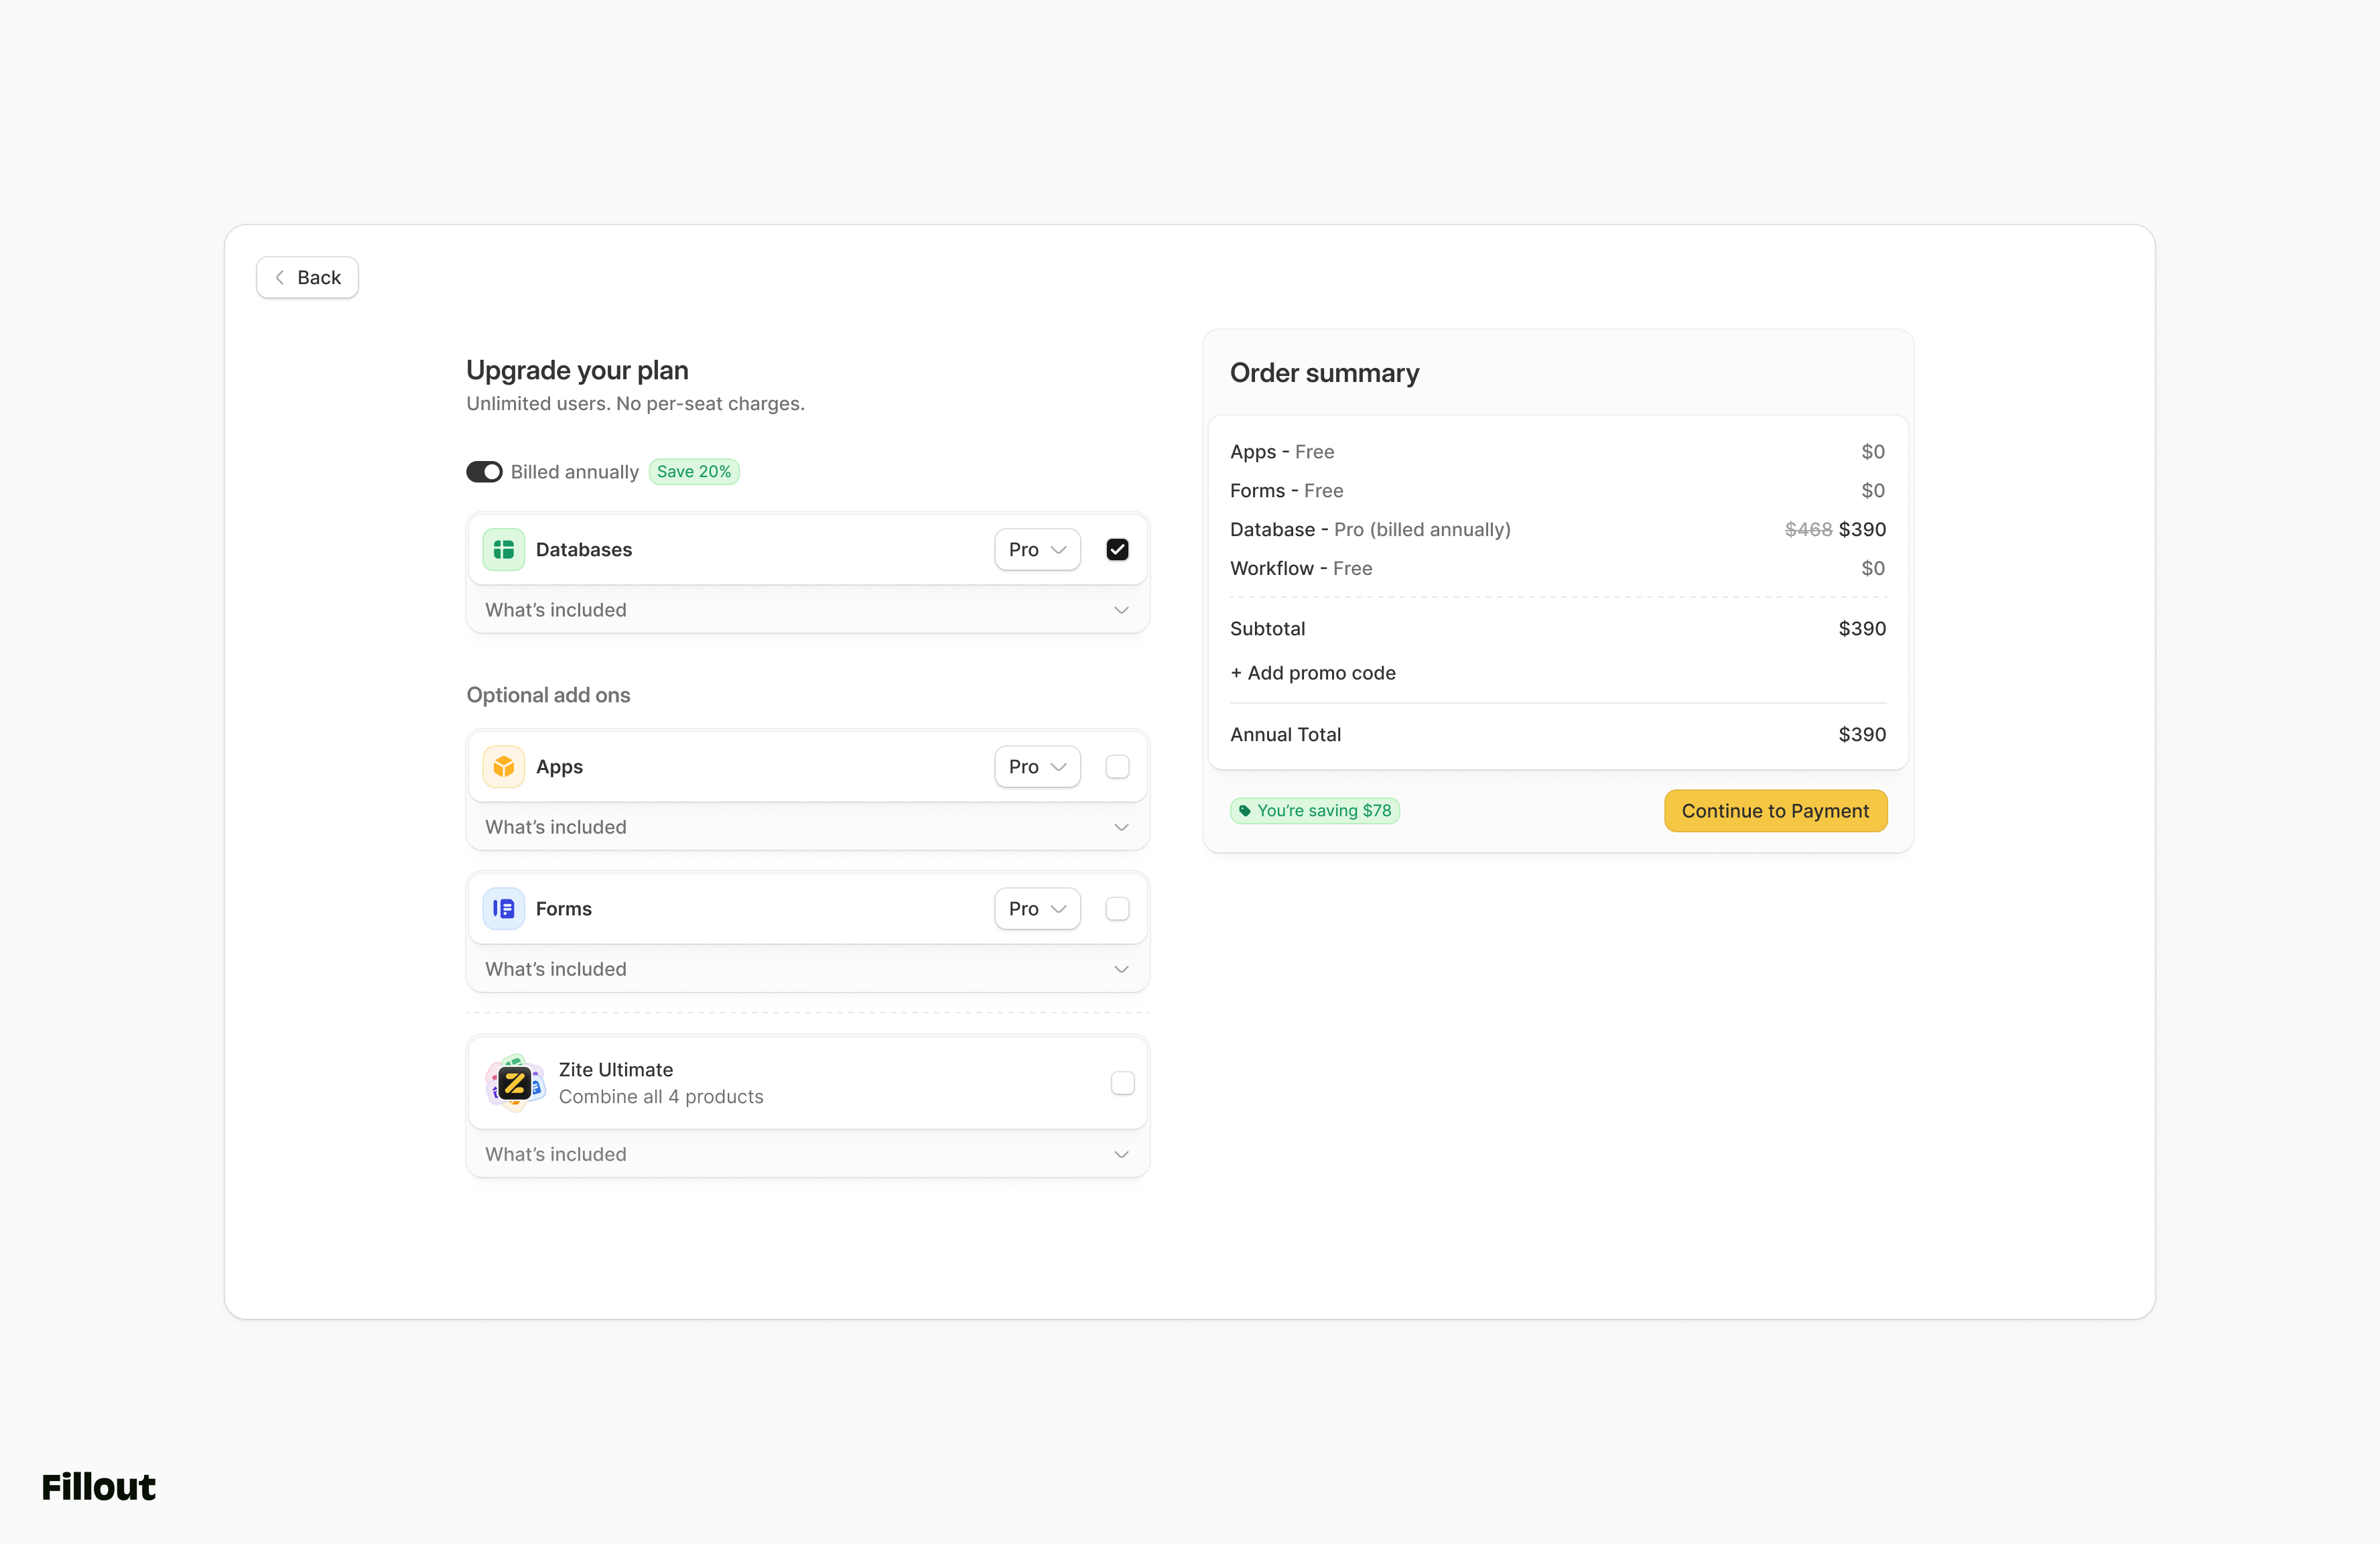Expand What's included under Zite Ultimate
This screenshot has height=1544, width=2380.
(x=807, y=1153)
